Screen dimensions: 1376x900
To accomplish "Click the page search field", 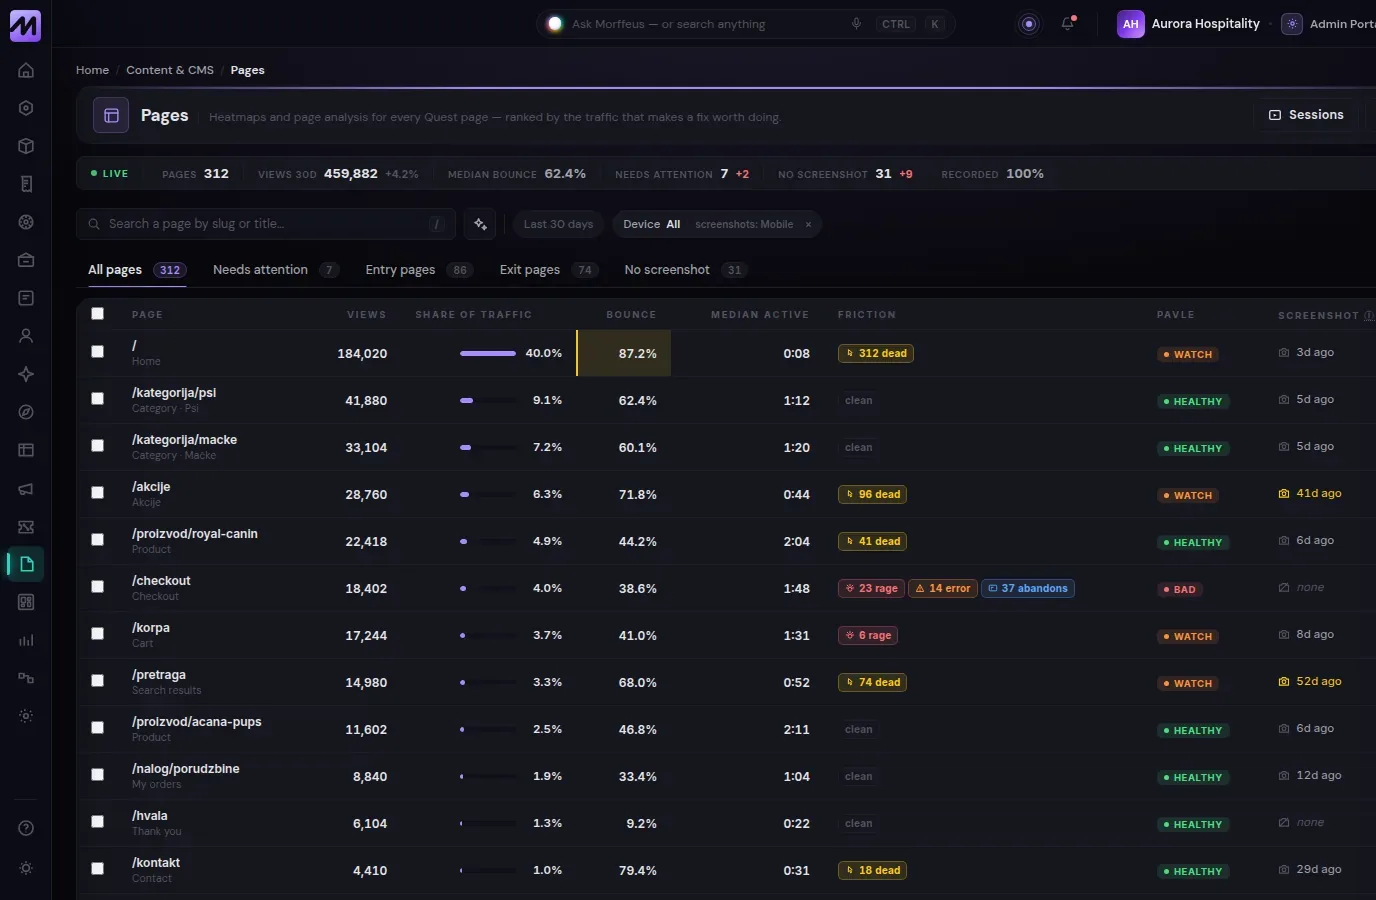I will coord(266,224).
